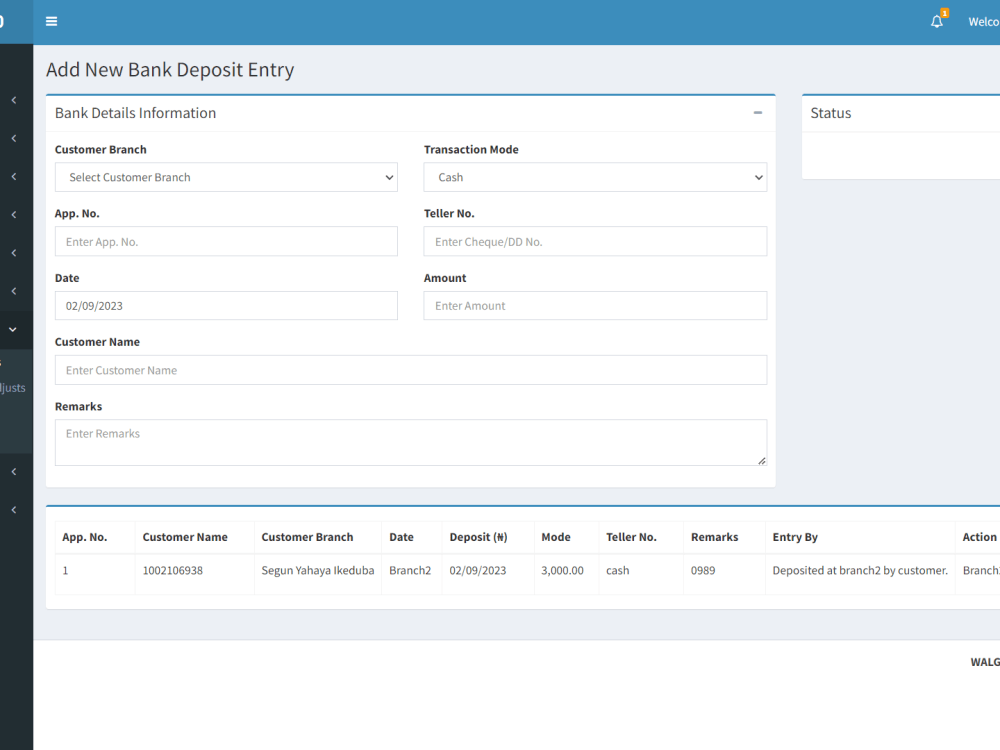The width and height of the screenshot is (1000, 750).
Task: Click the Customer Name column header
Action: [x=185, y=537]
